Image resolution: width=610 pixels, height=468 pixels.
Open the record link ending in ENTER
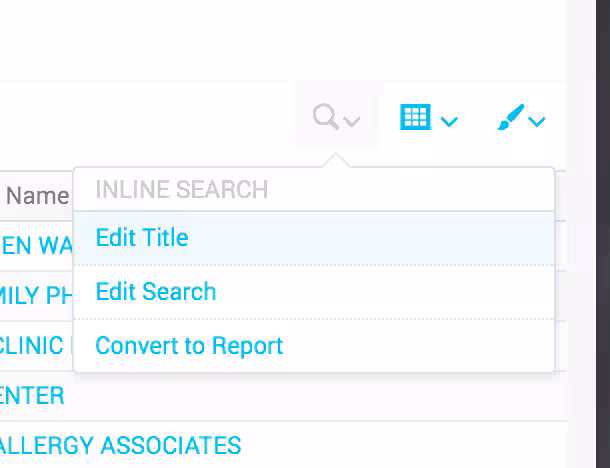tap(32, 396)
